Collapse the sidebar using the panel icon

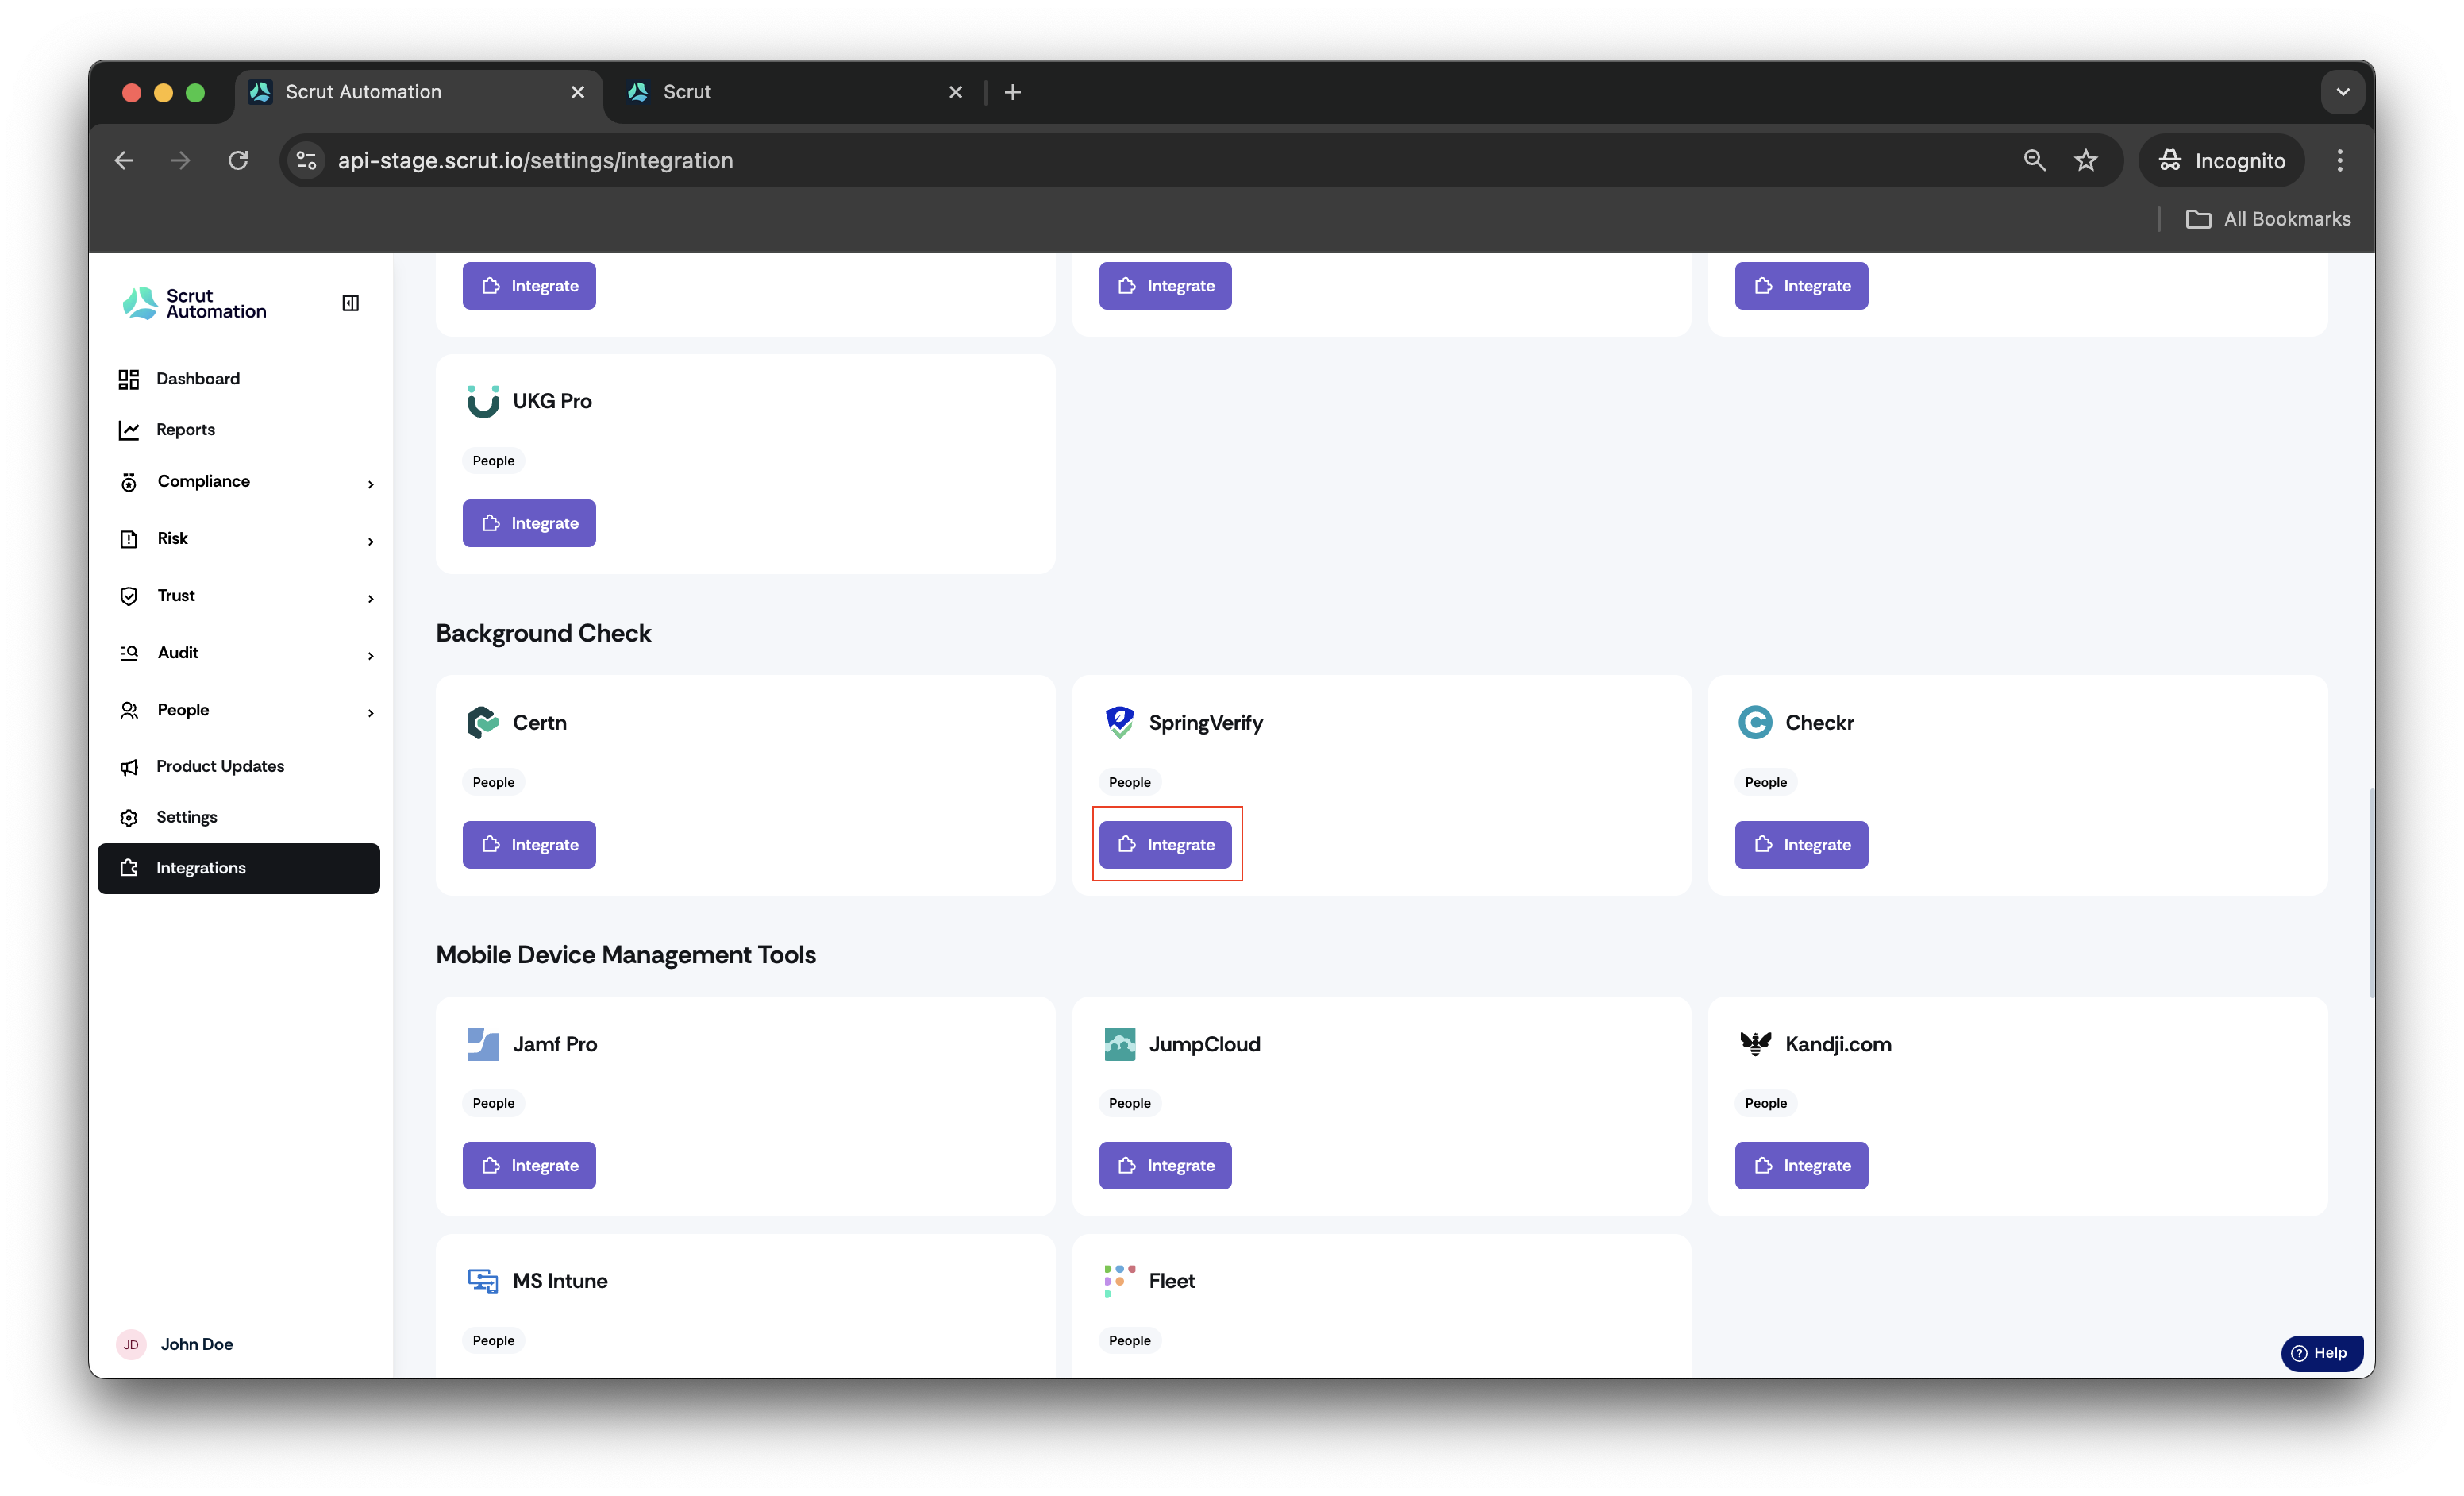click(x=350, y=303)
